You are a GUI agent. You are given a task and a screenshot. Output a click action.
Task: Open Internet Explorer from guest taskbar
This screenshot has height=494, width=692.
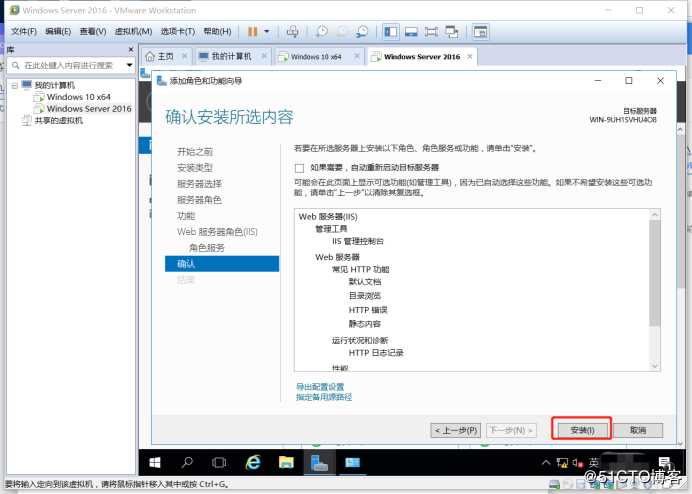tap(253, 462)
